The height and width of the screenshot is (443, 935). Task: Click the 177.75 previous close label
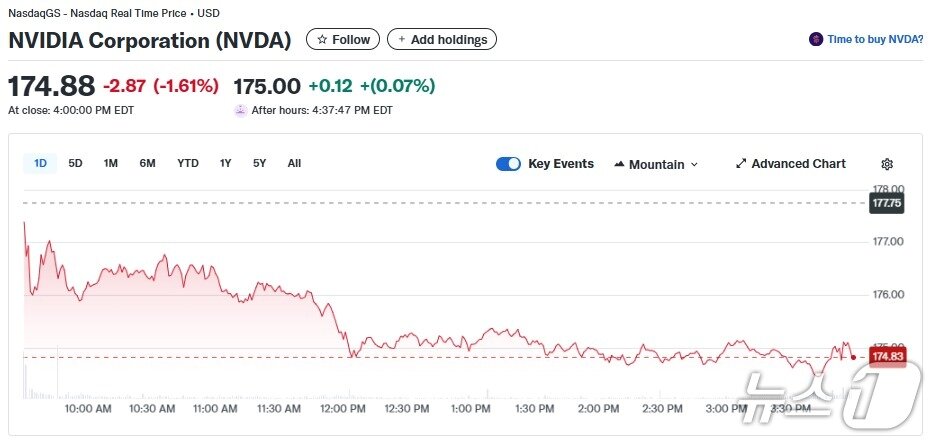click(x=887, y=203)
